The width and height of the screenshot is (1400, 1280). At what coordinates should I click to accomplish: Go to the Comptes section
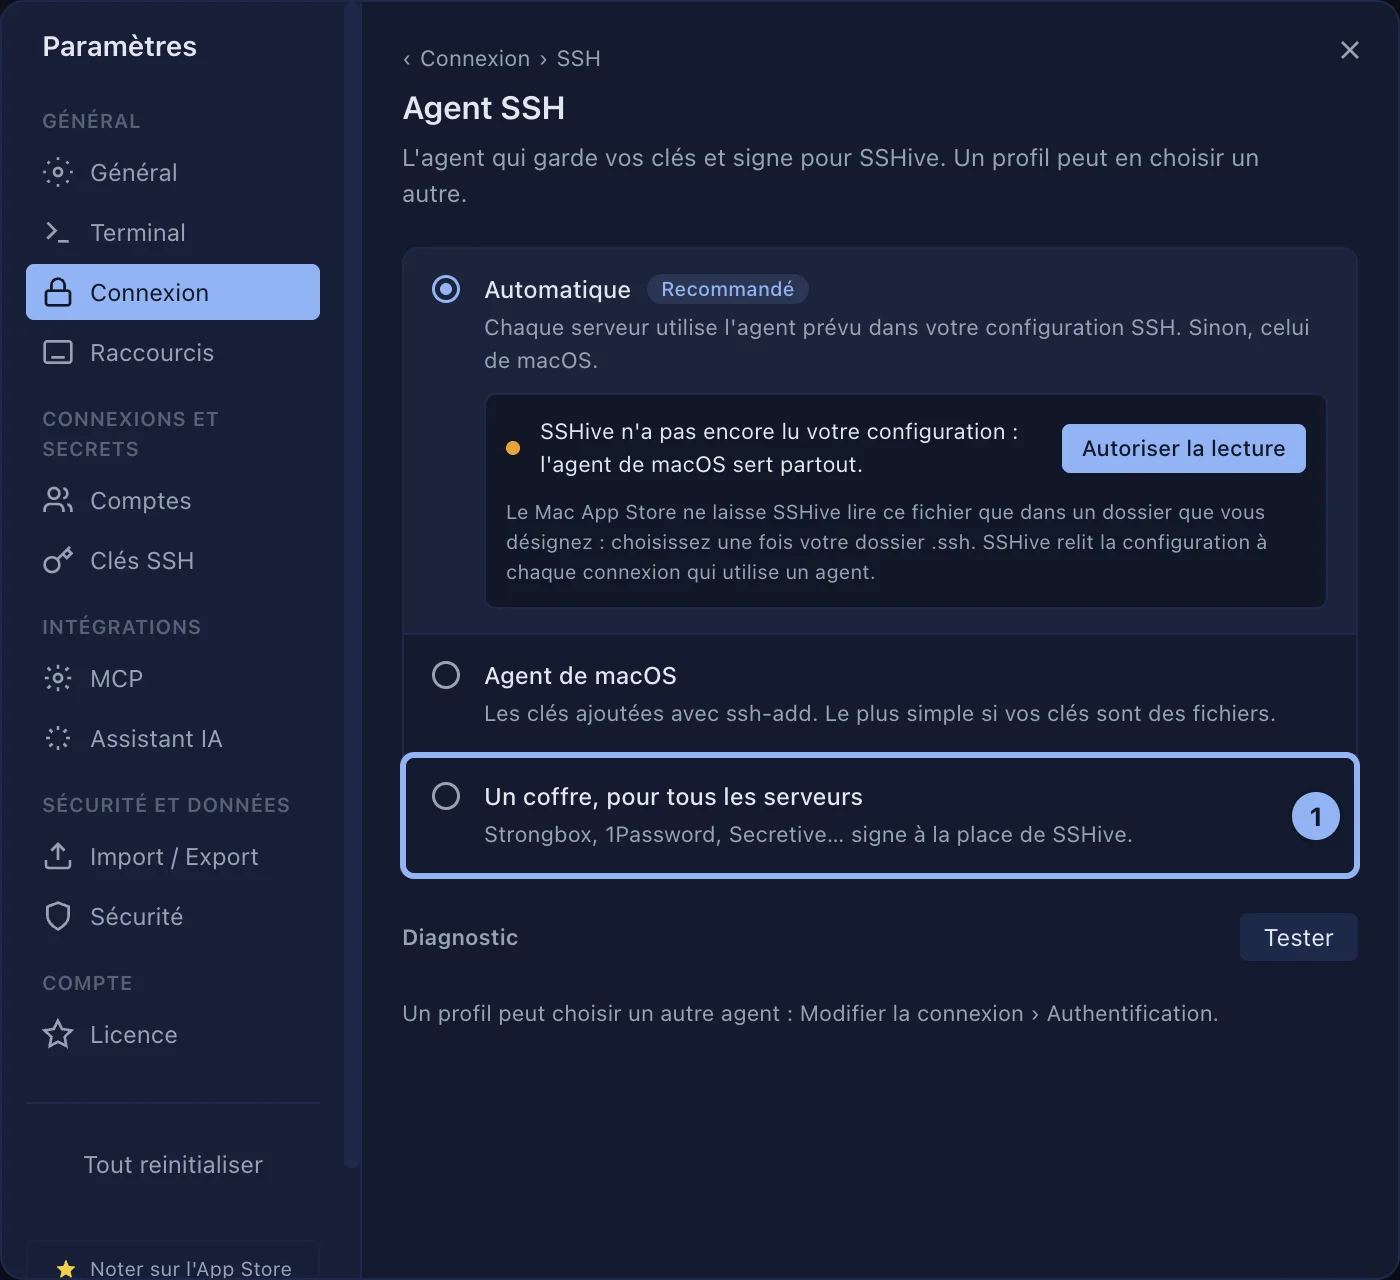click(x=173, y=500)
